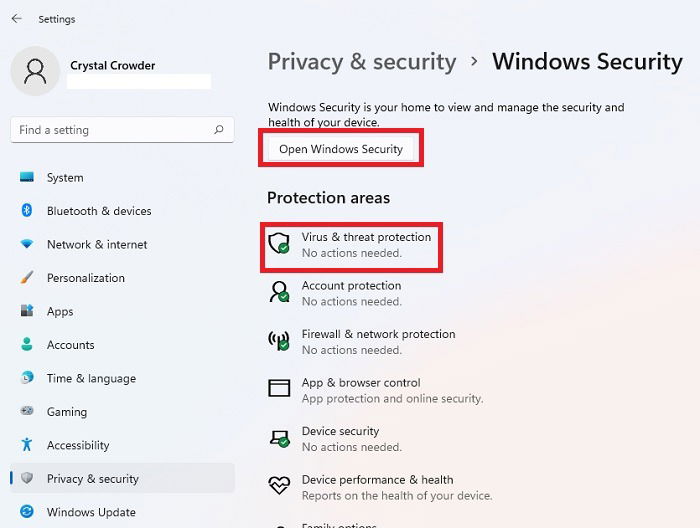Image resolution: width=700 pixels, height=528 pixels.
Task: Click the back arrow in Settings
Action: click(17, 19)
